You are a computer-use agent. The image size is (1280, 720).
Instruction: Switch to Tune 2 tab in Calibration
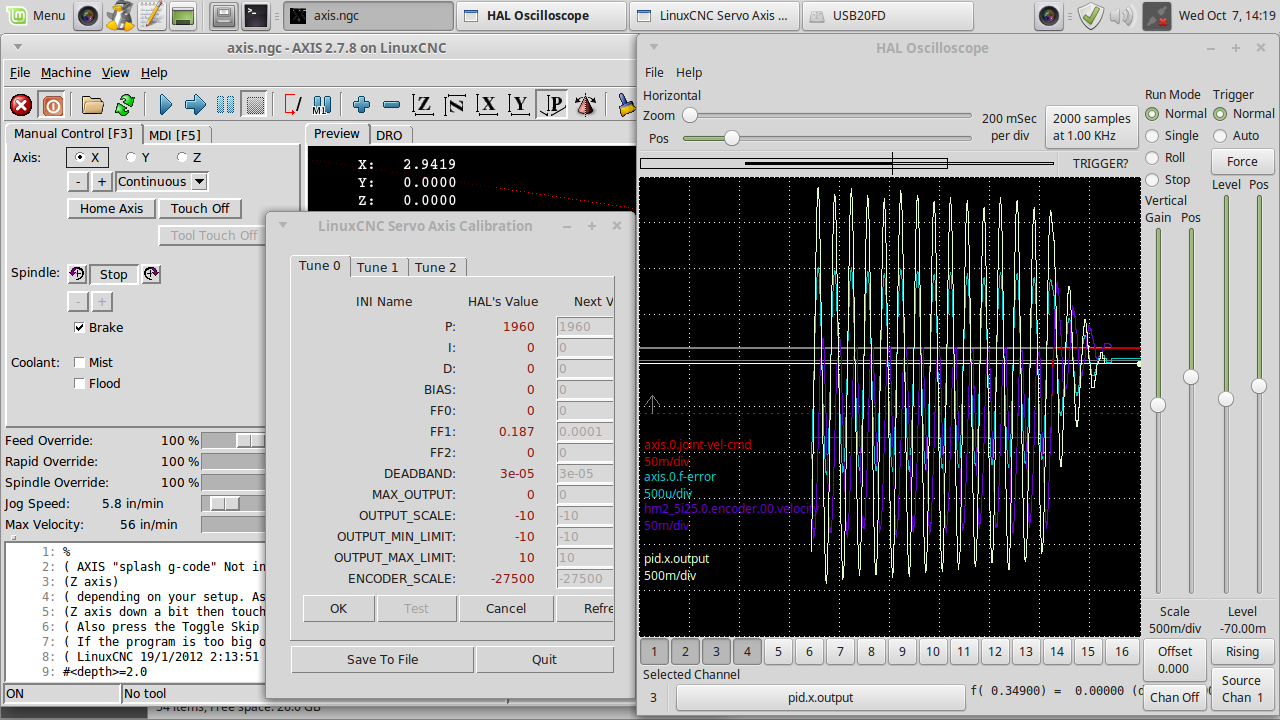[436, 267]
